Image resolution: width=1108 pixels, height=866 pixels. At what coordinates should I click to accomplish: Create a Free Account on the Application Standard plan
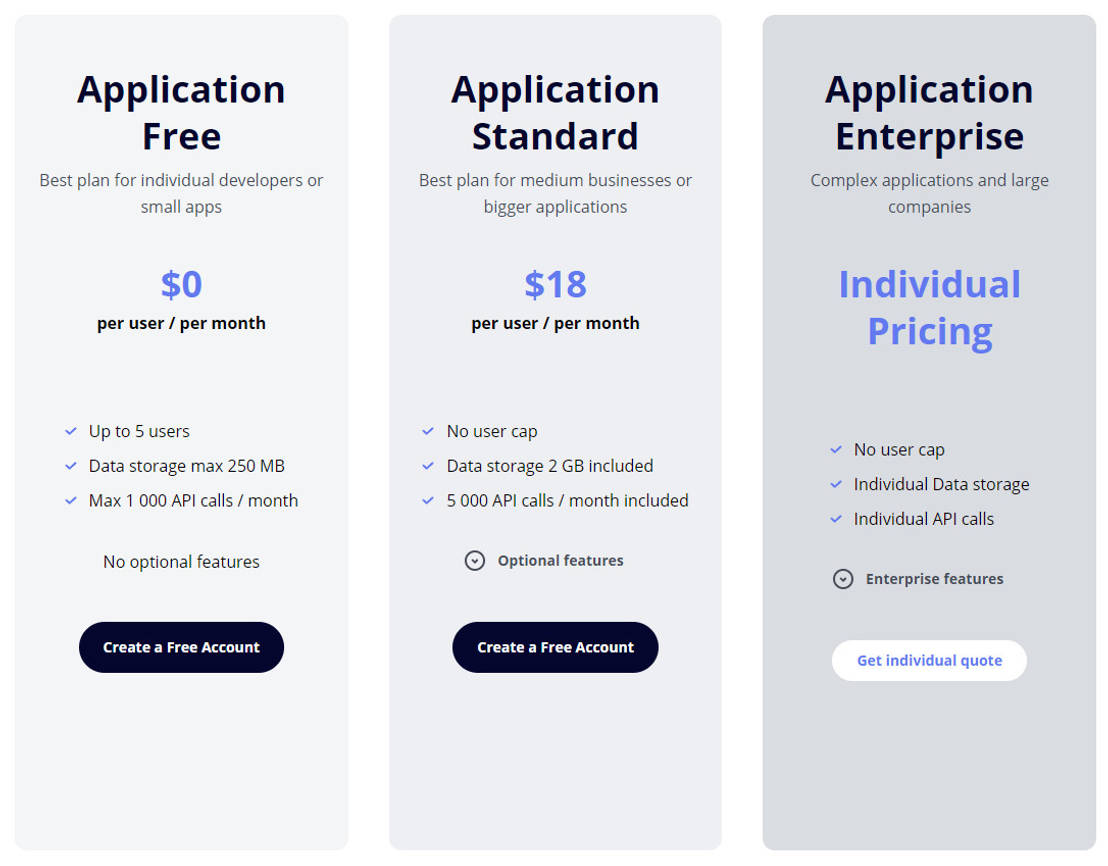click(555, 647)
